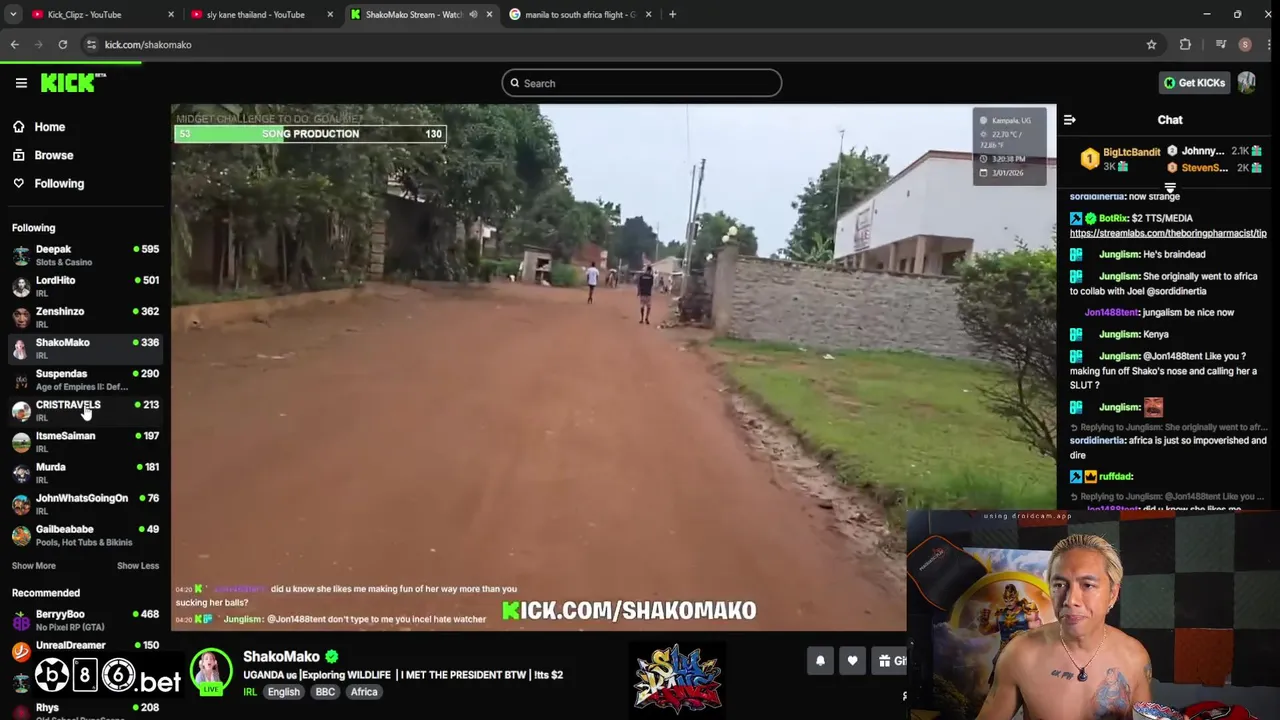This screenshot has width=1280, height=720.
Task: Select the English tag
Action: [x=283, y=692]
